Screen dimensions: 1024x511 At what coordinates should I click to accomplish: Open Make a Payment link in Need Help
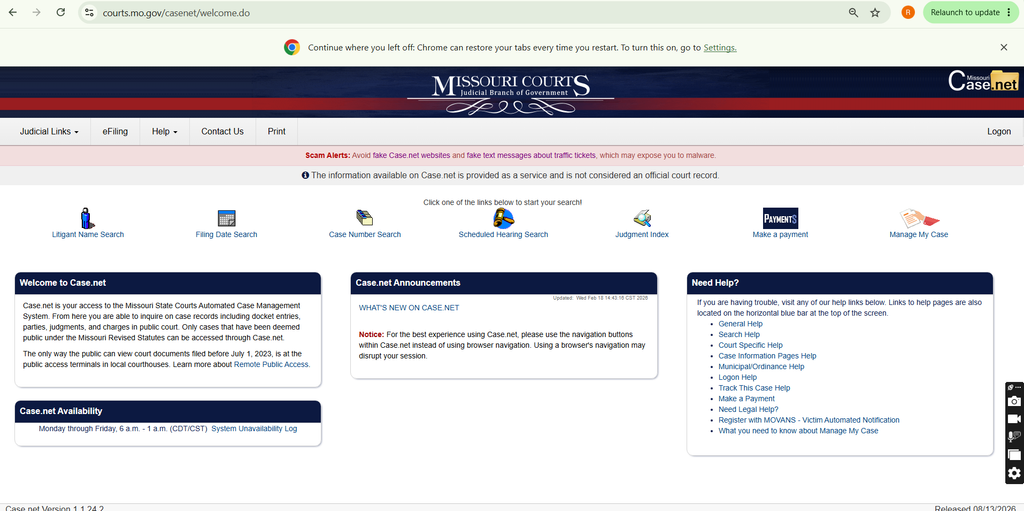coord(746,399)
